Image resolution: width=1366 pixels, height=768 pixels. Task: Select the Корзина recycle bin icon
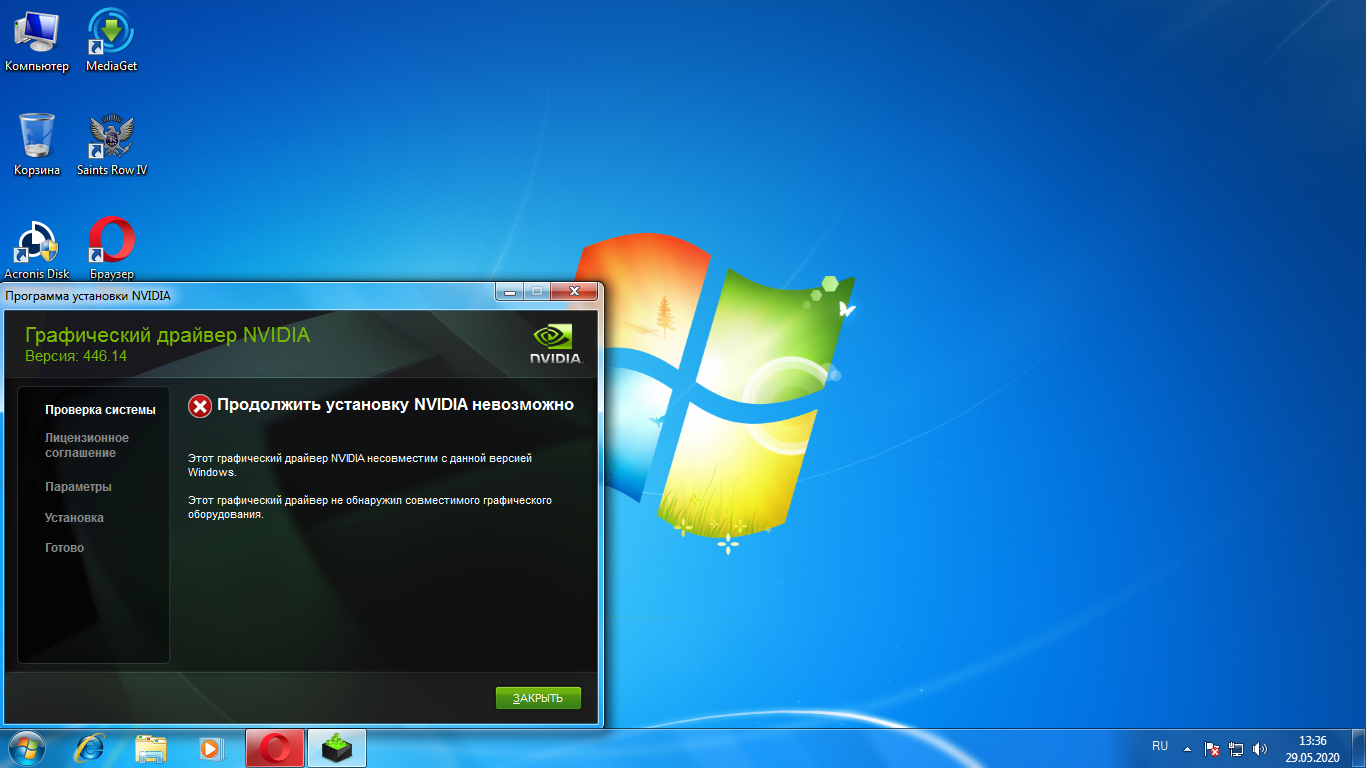(37, 144)
